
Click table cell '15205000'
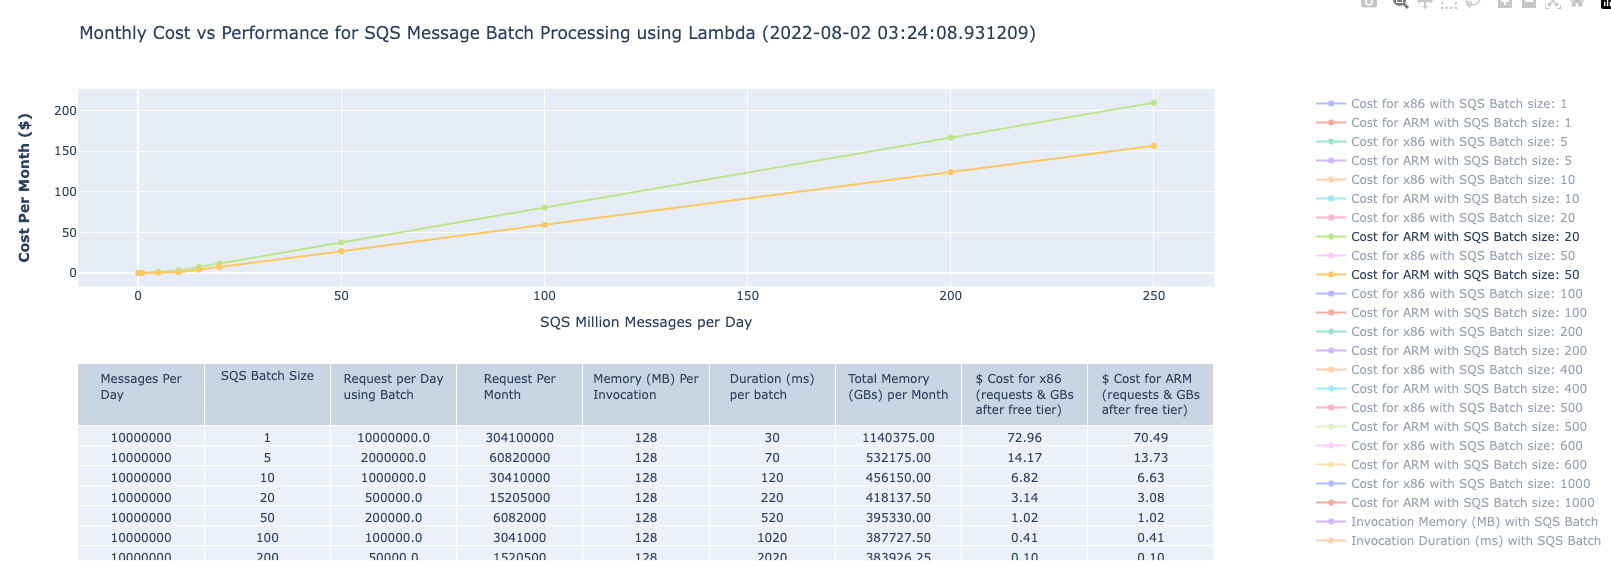point(519,498)
